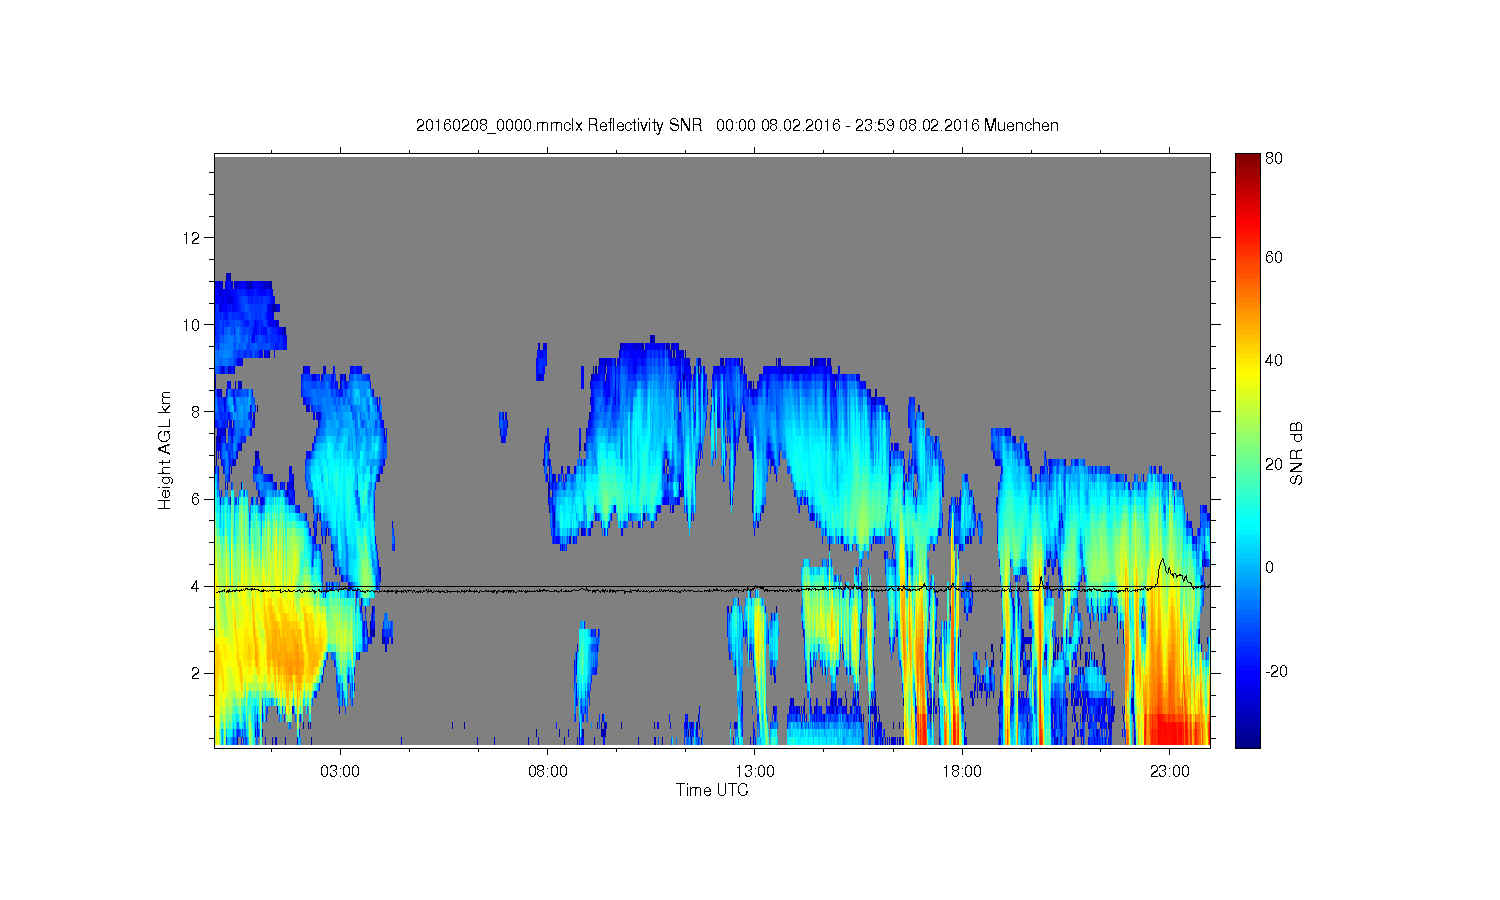Click the height tick label 6
This screenshot has height=900, width=1500.
click(x=197, y=499)
